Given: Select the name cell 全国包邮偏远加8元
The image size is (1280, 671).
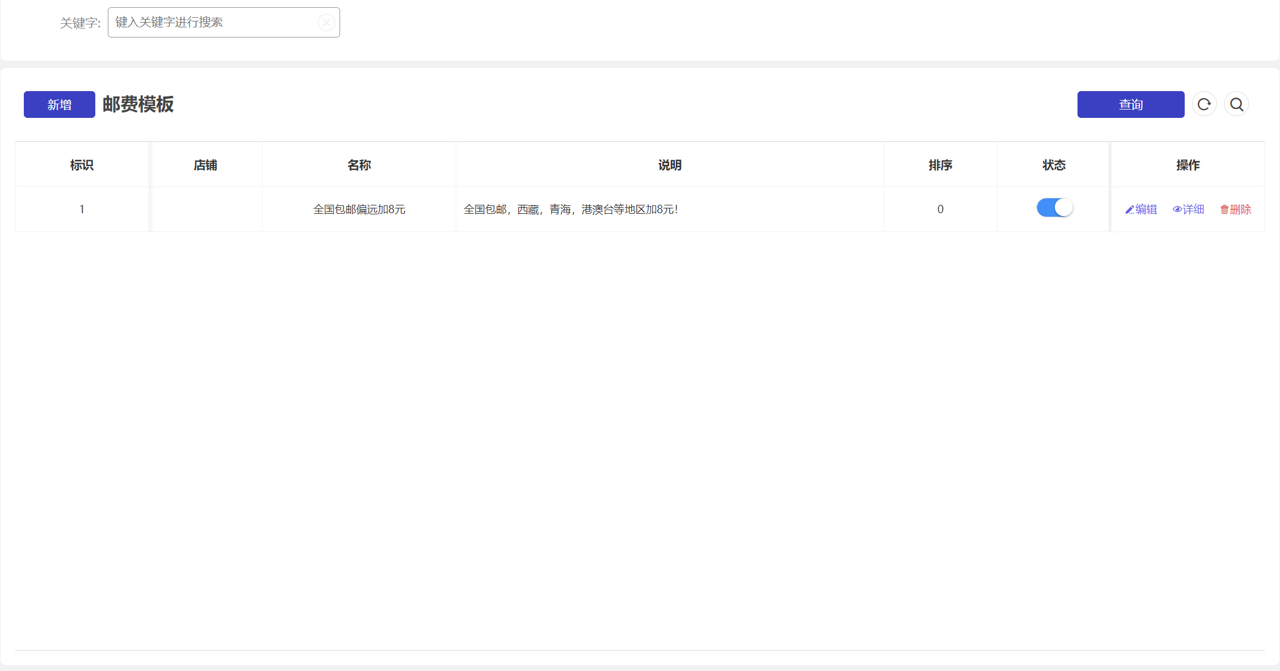Looking at the screenshot, I should click(359, 209).
